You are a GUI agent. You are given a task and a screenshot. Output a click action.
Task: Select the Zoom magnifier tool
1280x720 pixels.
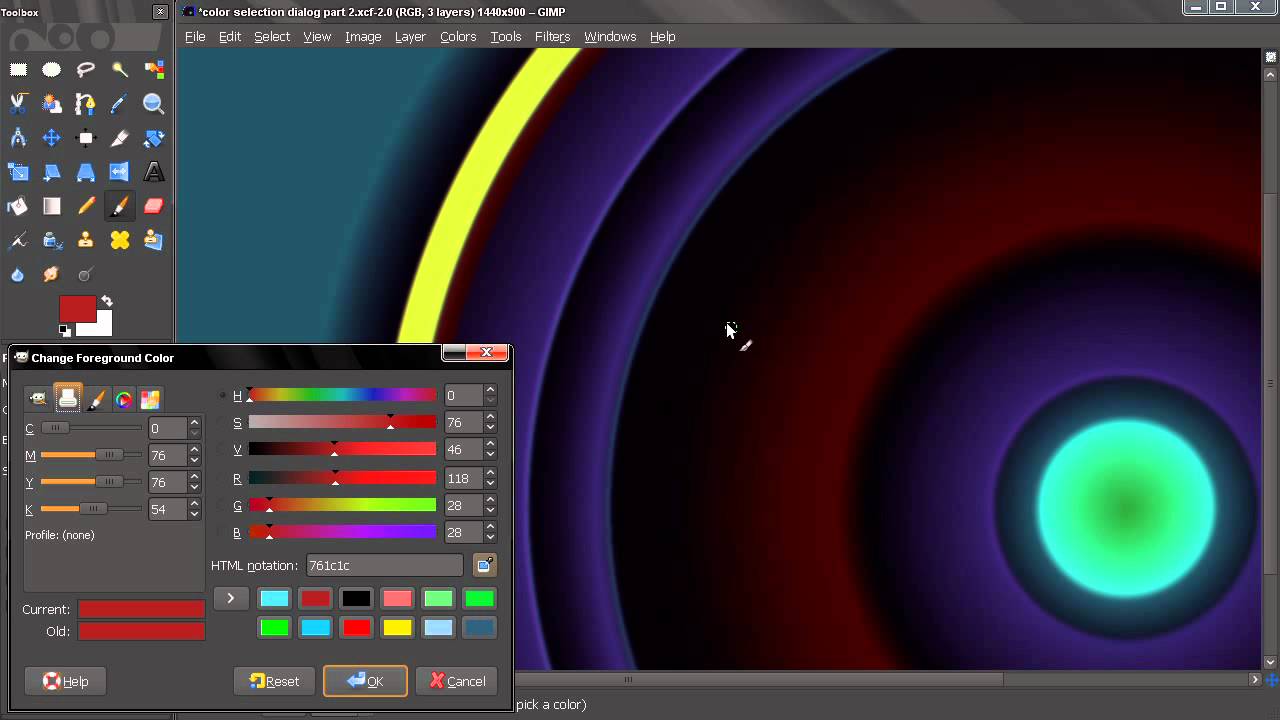coord(153,103)
